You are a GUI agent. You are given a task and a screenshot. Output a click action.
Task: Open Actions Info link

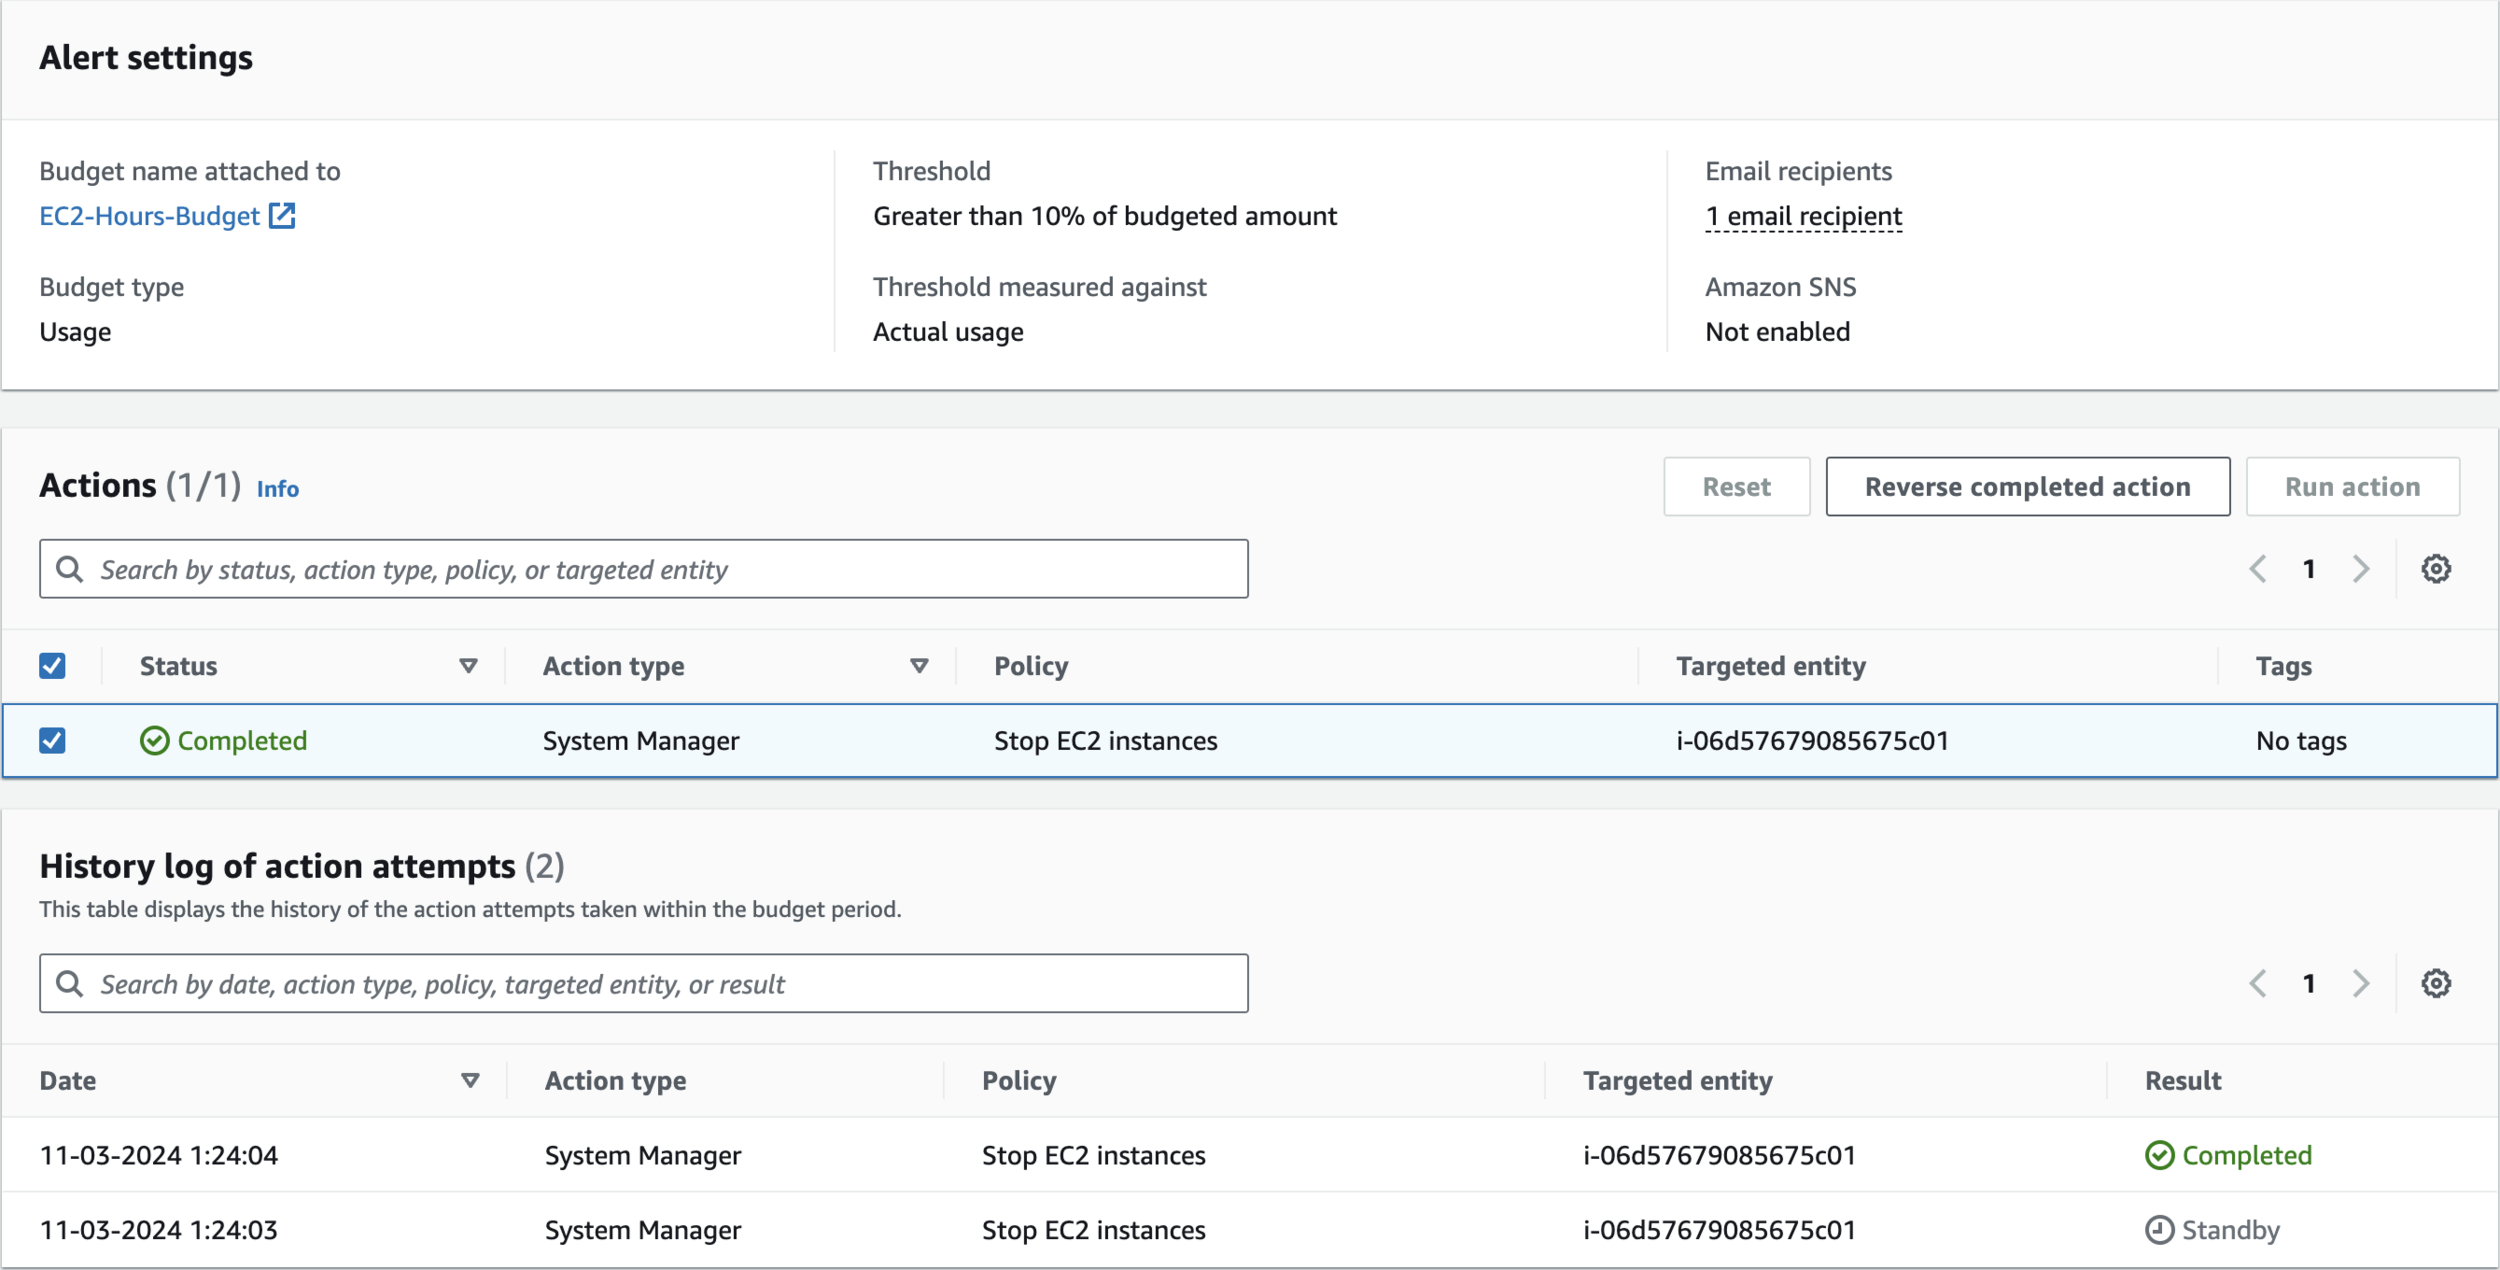click(x=278, y=489)
